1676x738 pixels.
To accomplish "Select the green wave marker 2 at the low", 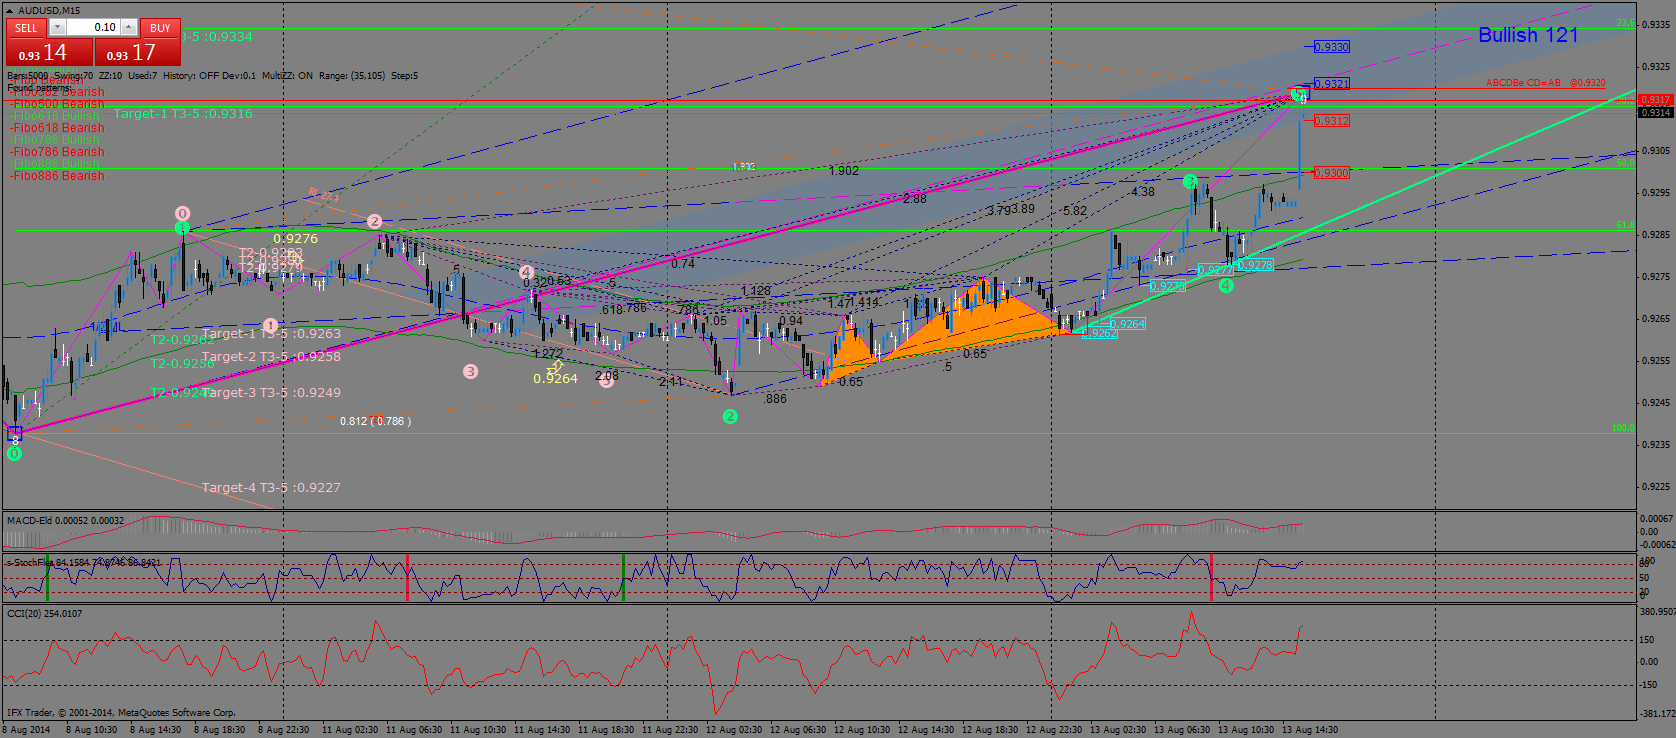I will [x=730, y=416].
